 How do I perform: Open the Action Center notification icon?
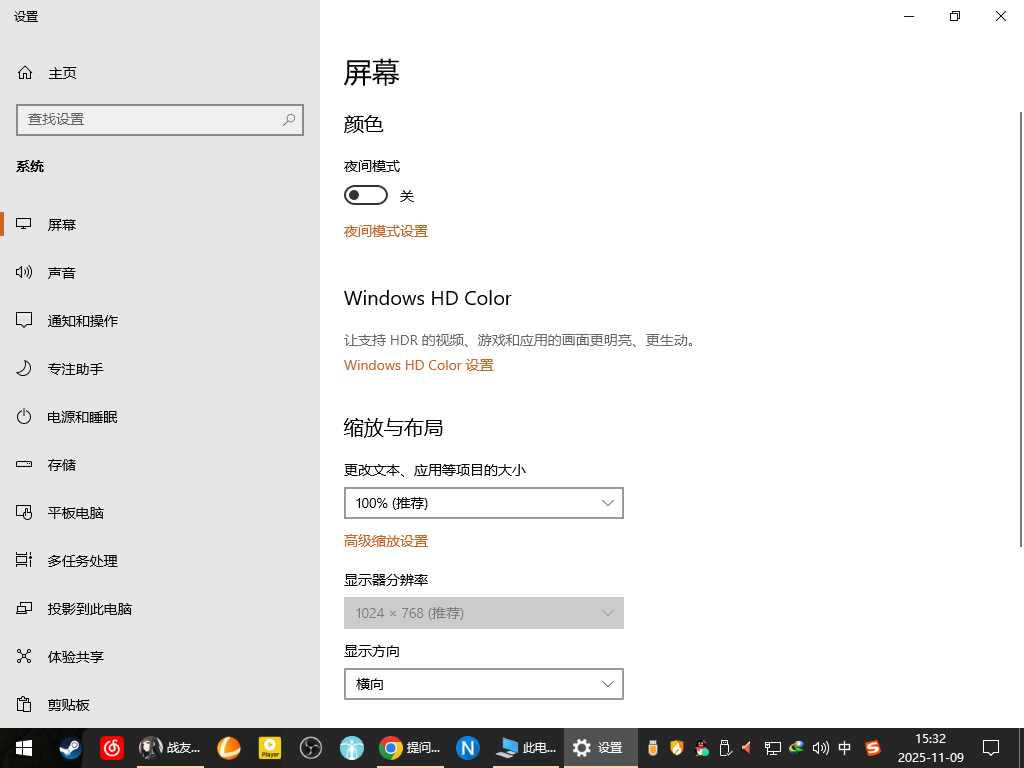click(991, 748)
